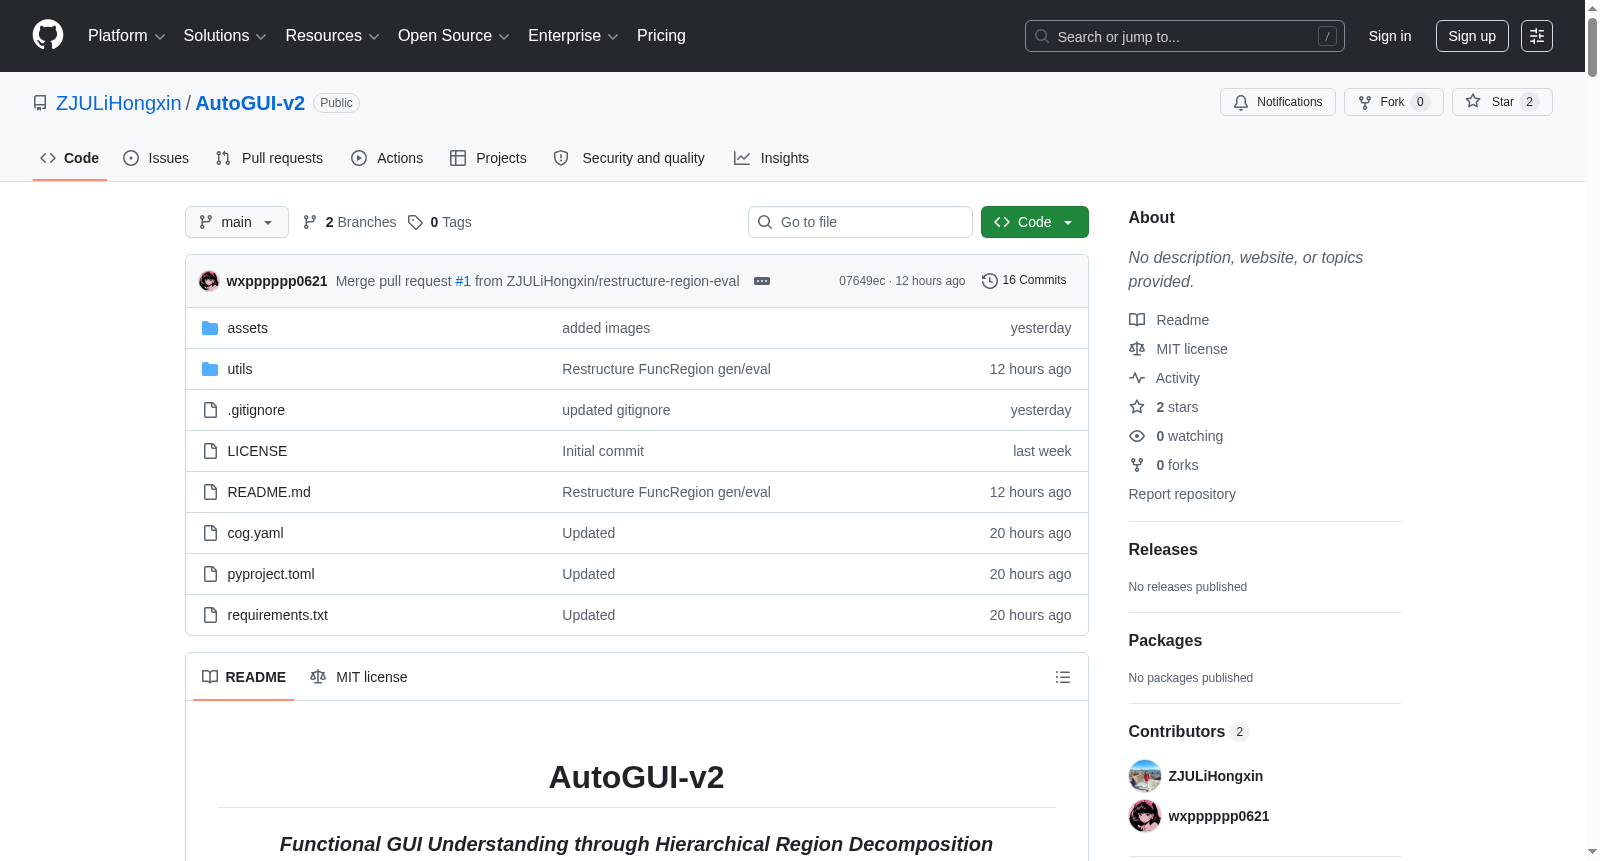This screenshot has width=1600, height=861.
Task: Open the utils folder name link
Action: tap(240, 369)
